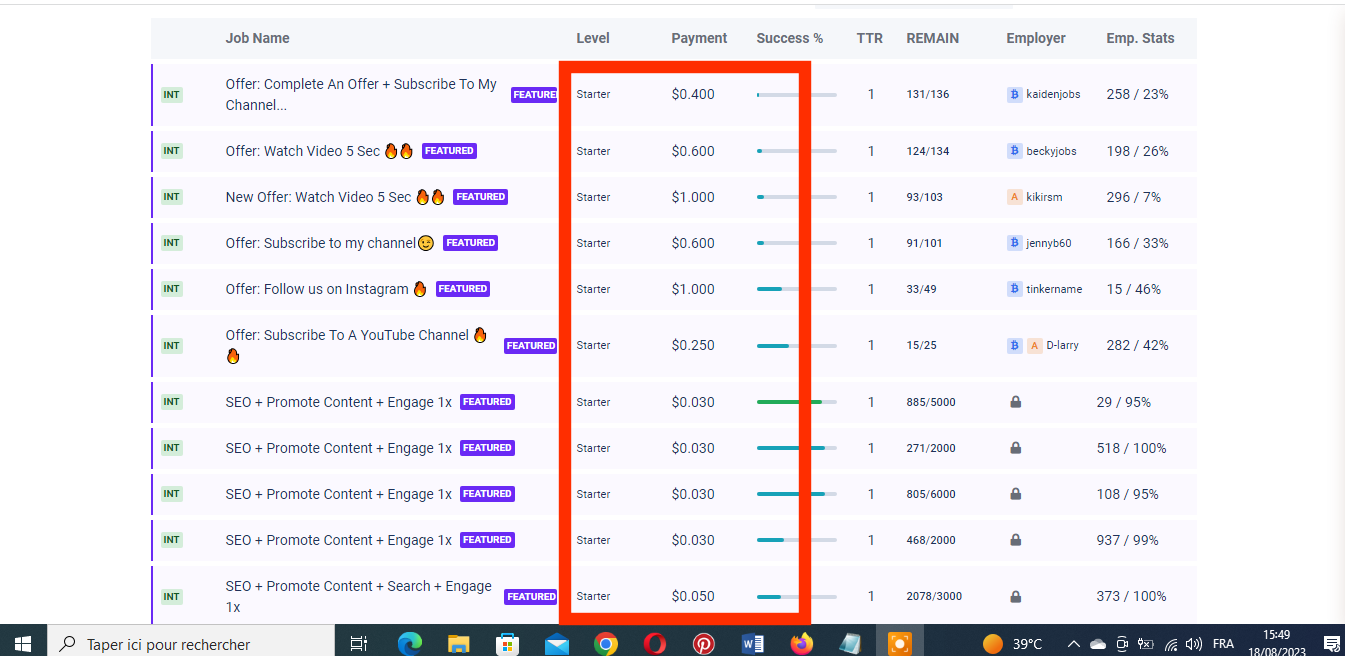Click the lock icon in the 468/2000 row
This screenshot has height=656, width=1345.
(1015, 540)
